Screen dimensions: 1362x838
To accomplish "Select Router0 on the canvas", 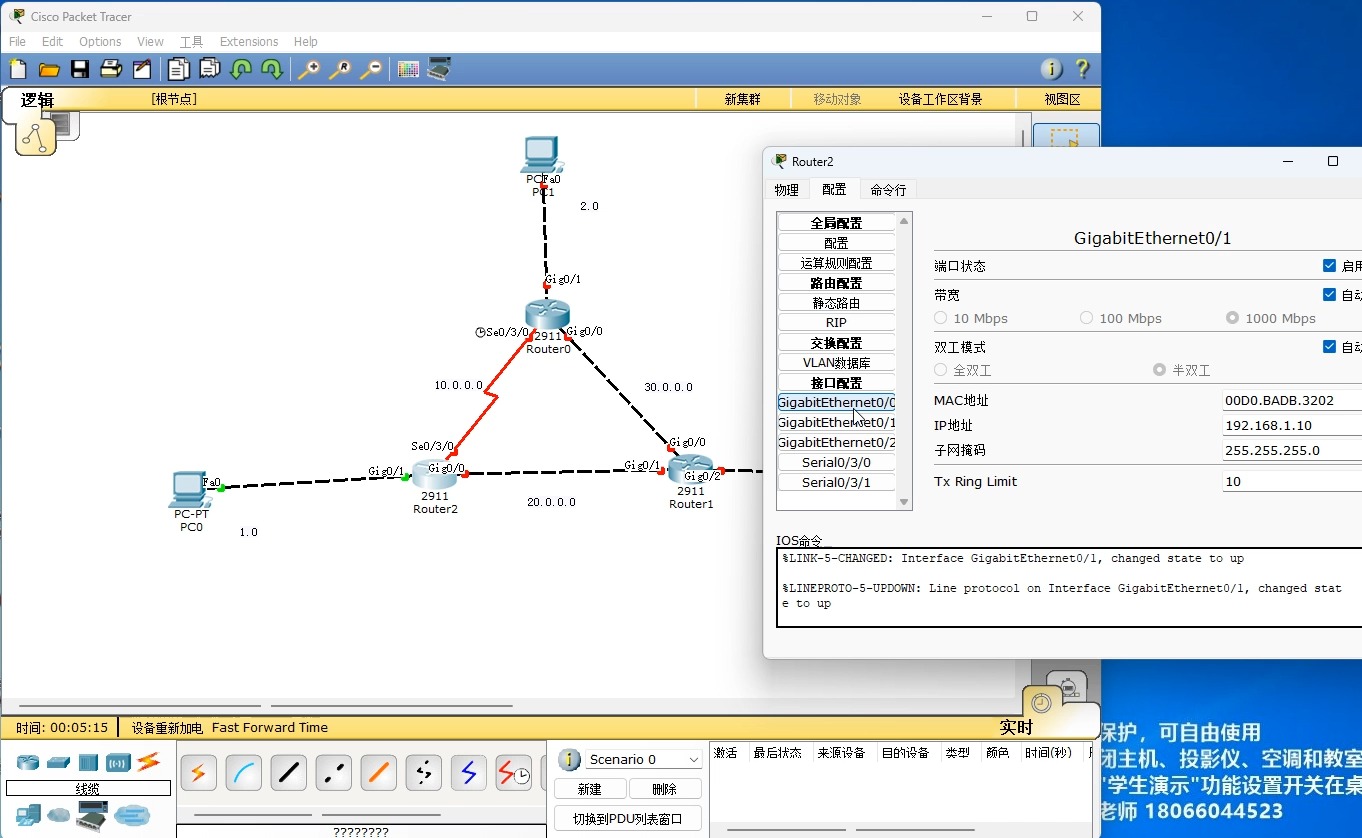I will coord(547,316).
